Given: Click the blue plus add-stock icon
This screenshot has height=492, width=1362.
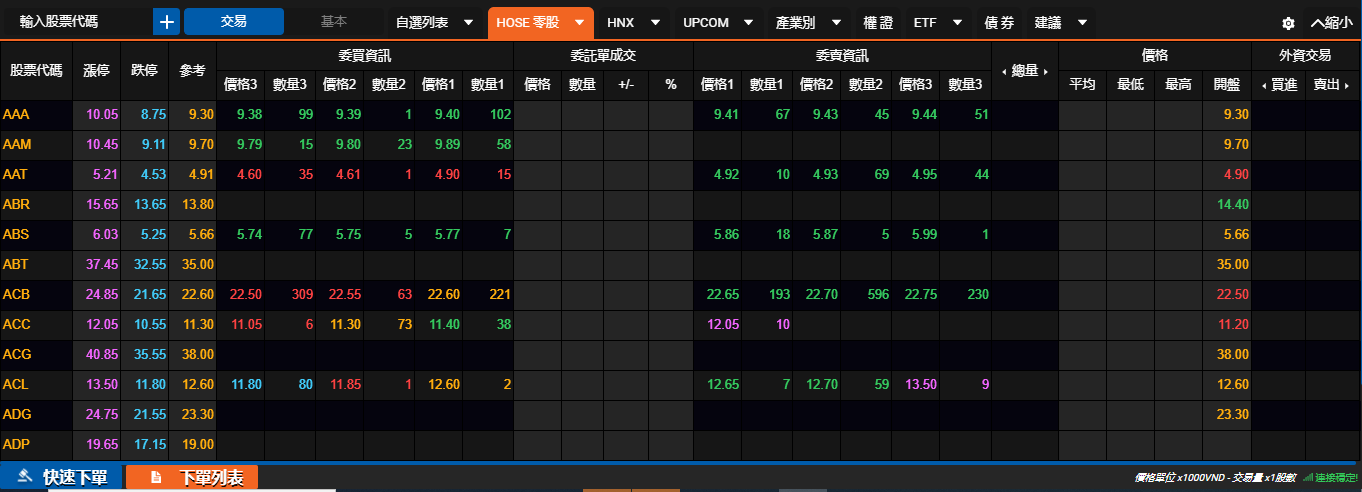Looking at the screenshot, I should 166,22.
